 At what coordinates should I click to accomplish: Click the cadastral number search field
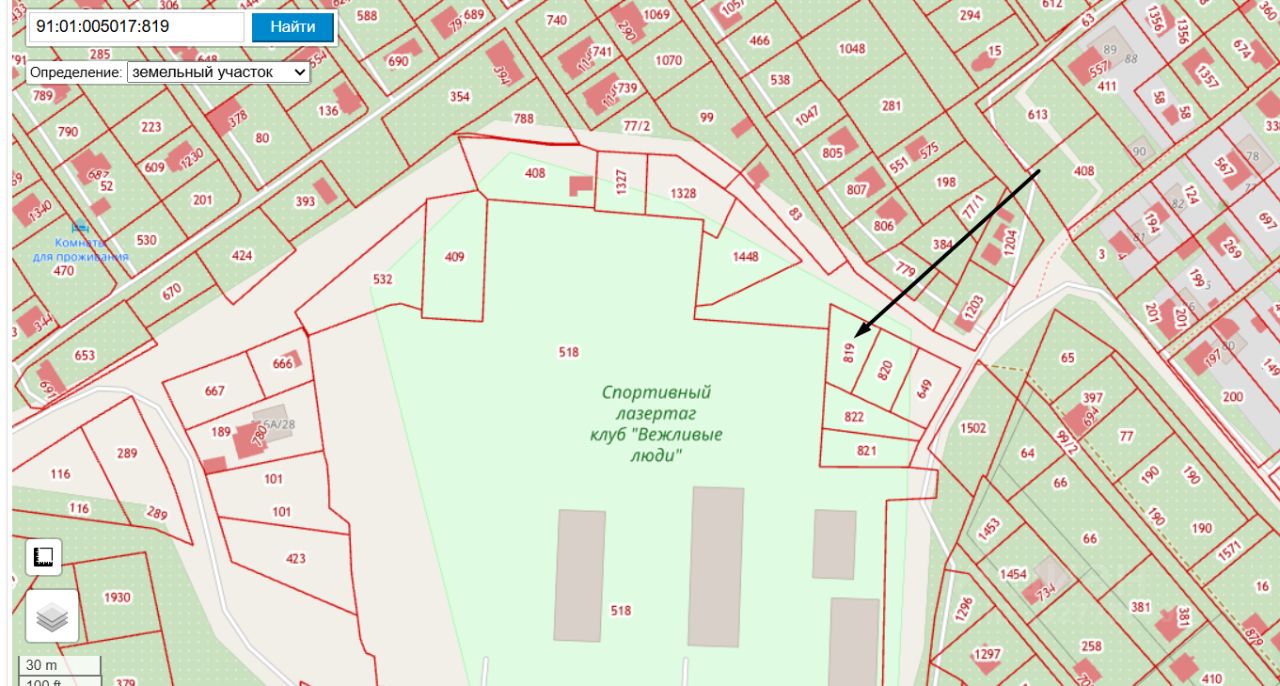[134, 27]
